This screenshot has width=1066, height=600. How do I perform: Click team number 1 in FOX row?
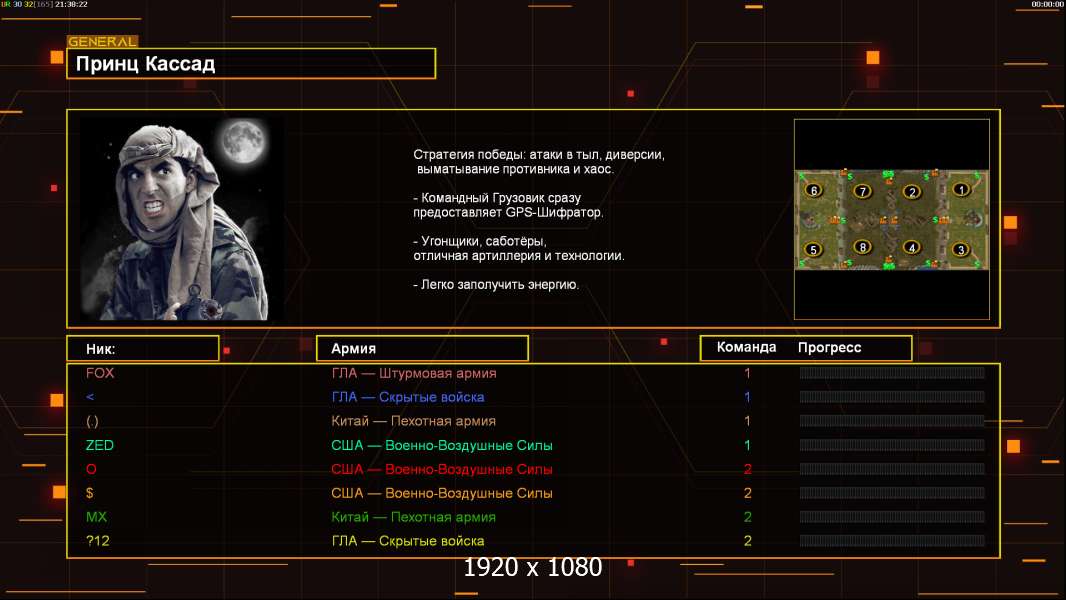[x=747, y=373]
